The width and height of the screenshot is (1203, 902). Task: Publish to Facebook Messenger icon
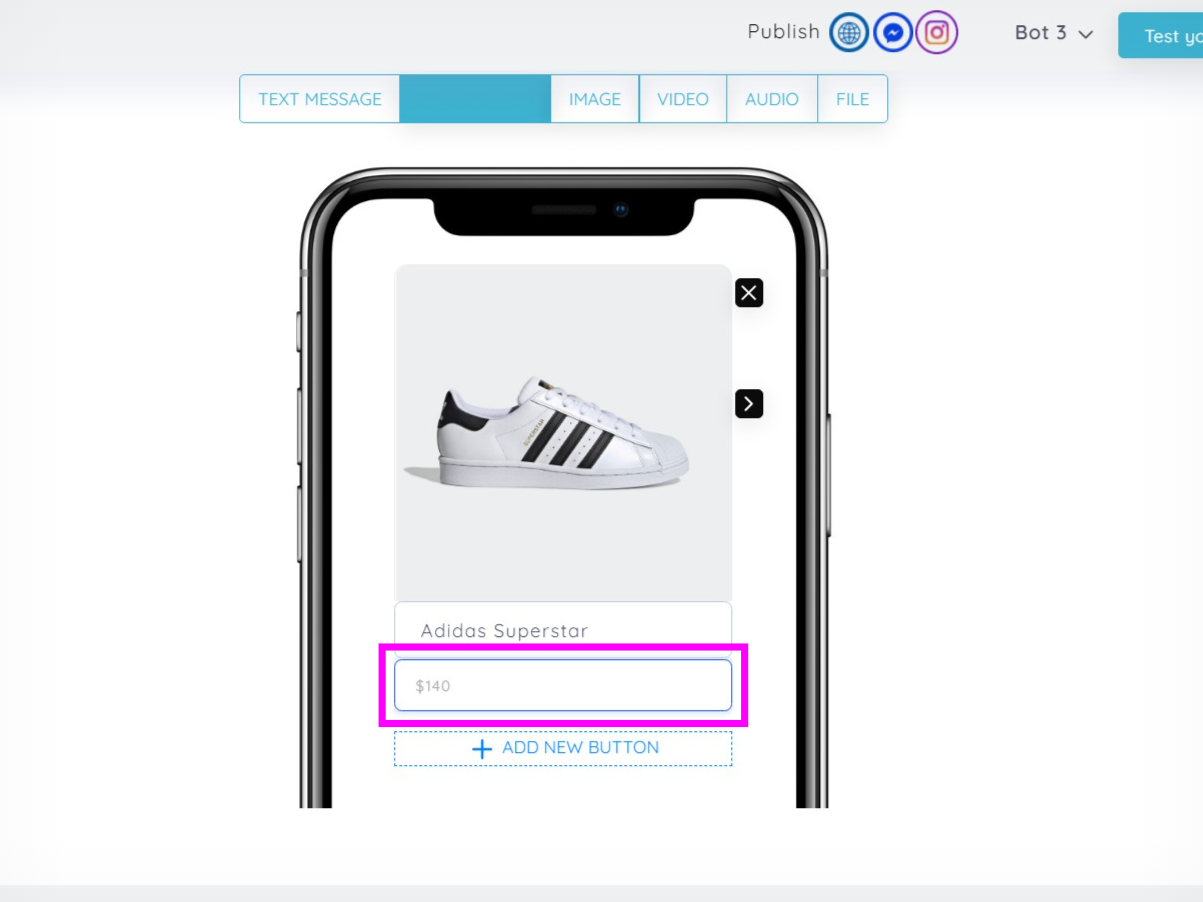(x=893, y=33)
